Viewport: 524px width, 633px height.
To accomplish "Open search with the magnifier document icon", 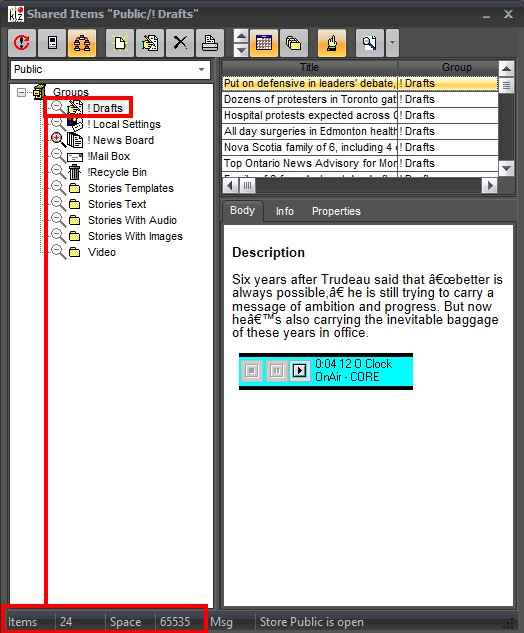I will tap(370, 43).
